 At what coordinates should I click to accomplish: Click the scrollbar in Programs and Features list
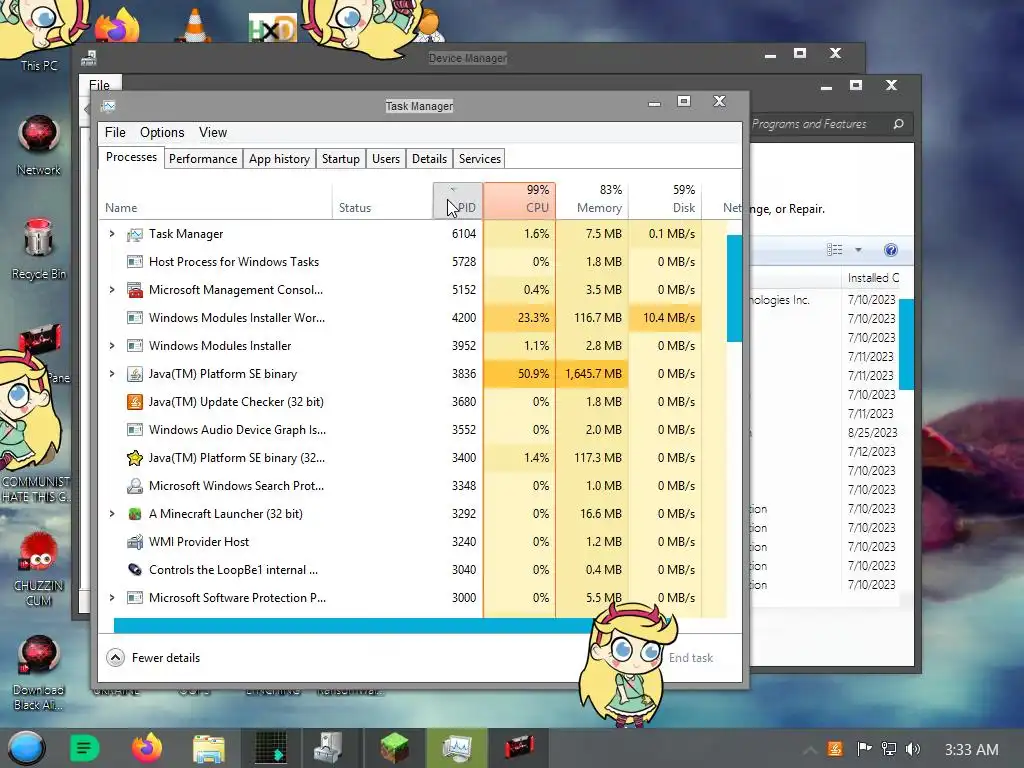pos(906,344)
